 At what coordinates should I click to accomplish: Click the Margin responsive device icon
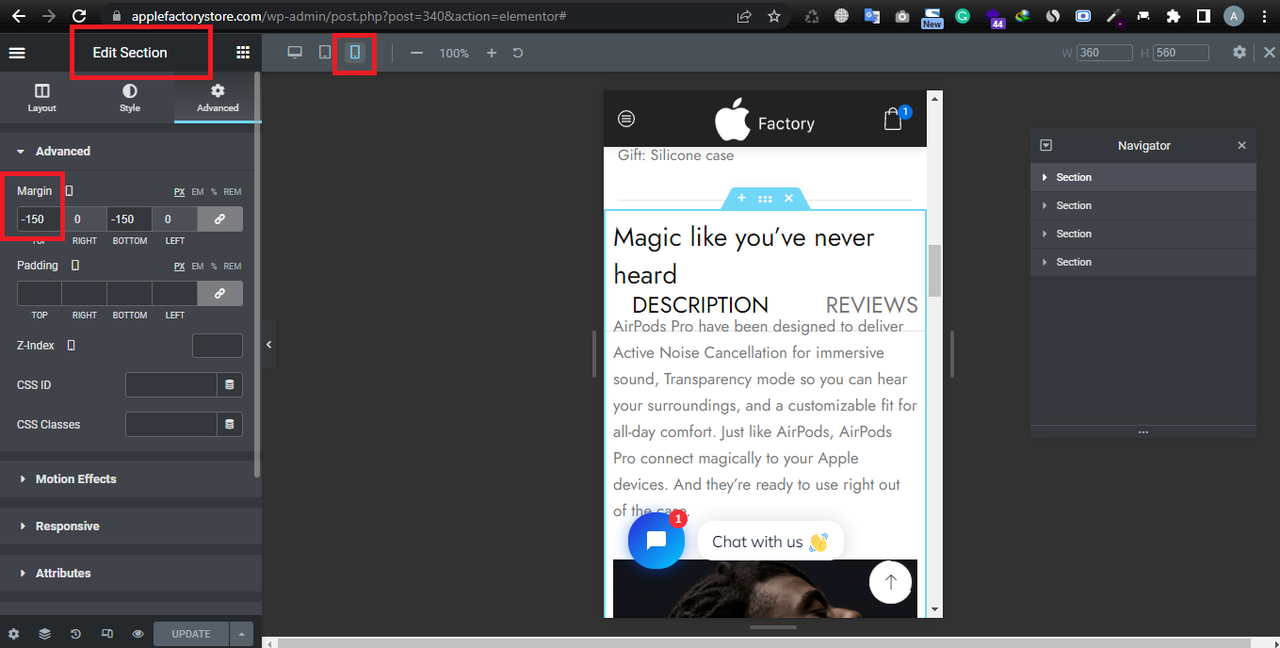(x=69, y=191)
